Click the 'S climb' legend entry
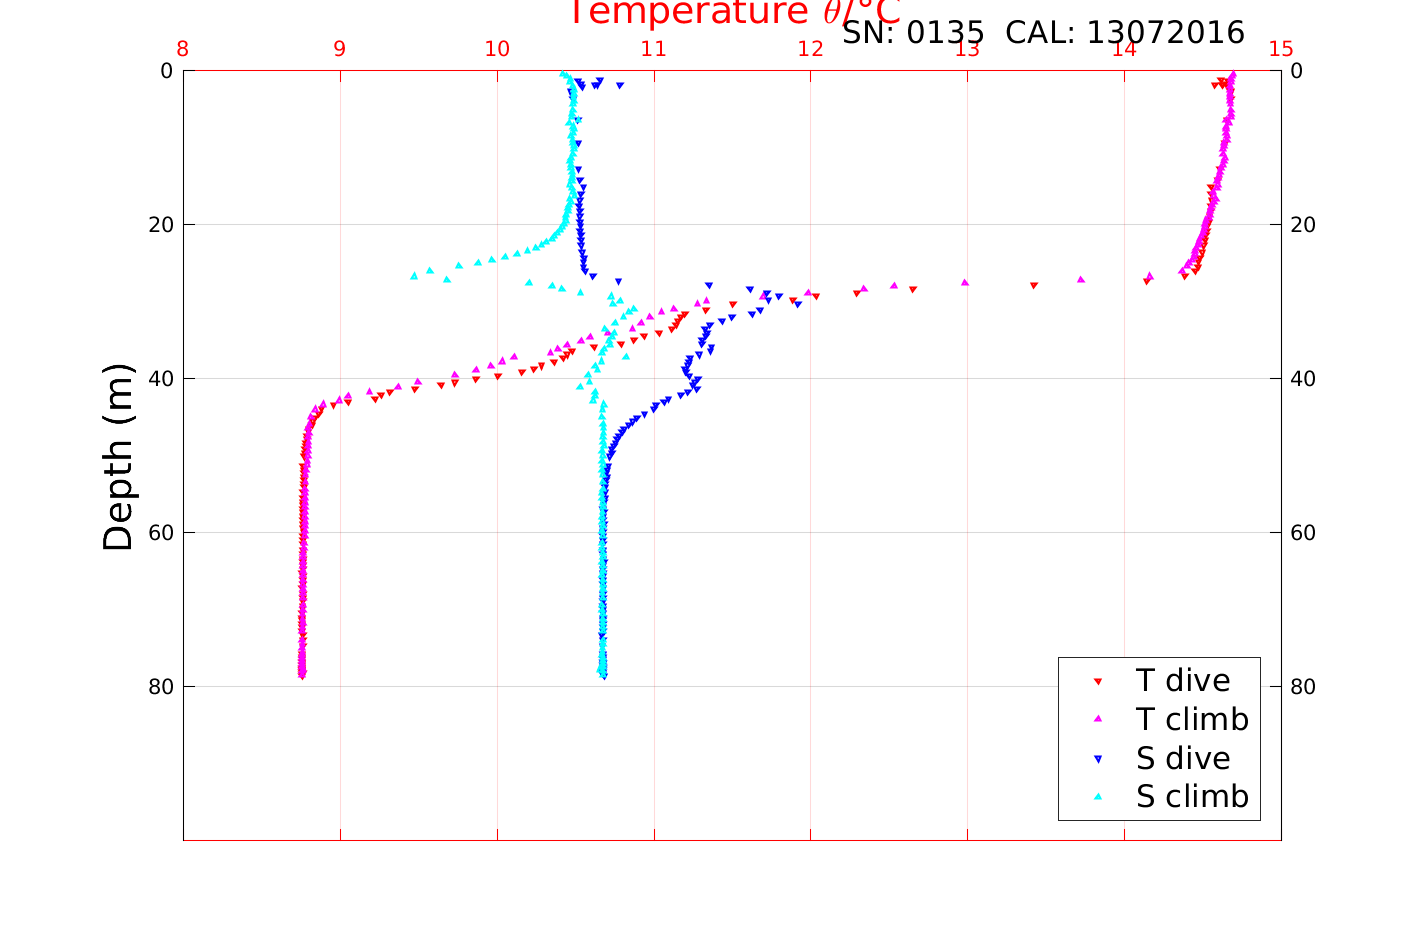Screen dimensions: 1417x945 click(x=1192, y=797)
